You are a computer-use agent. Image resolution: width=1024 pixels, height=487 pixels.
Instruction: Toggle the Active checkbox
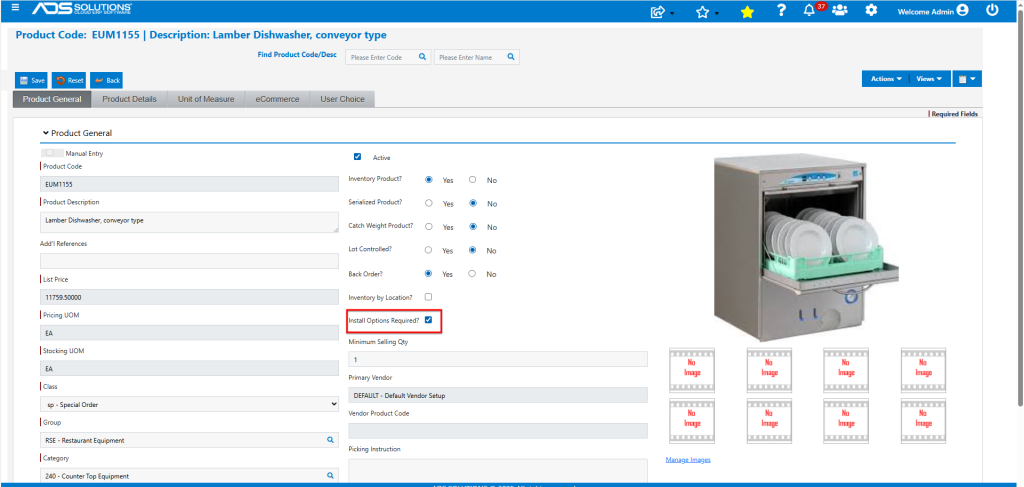(x=357, y=157)
